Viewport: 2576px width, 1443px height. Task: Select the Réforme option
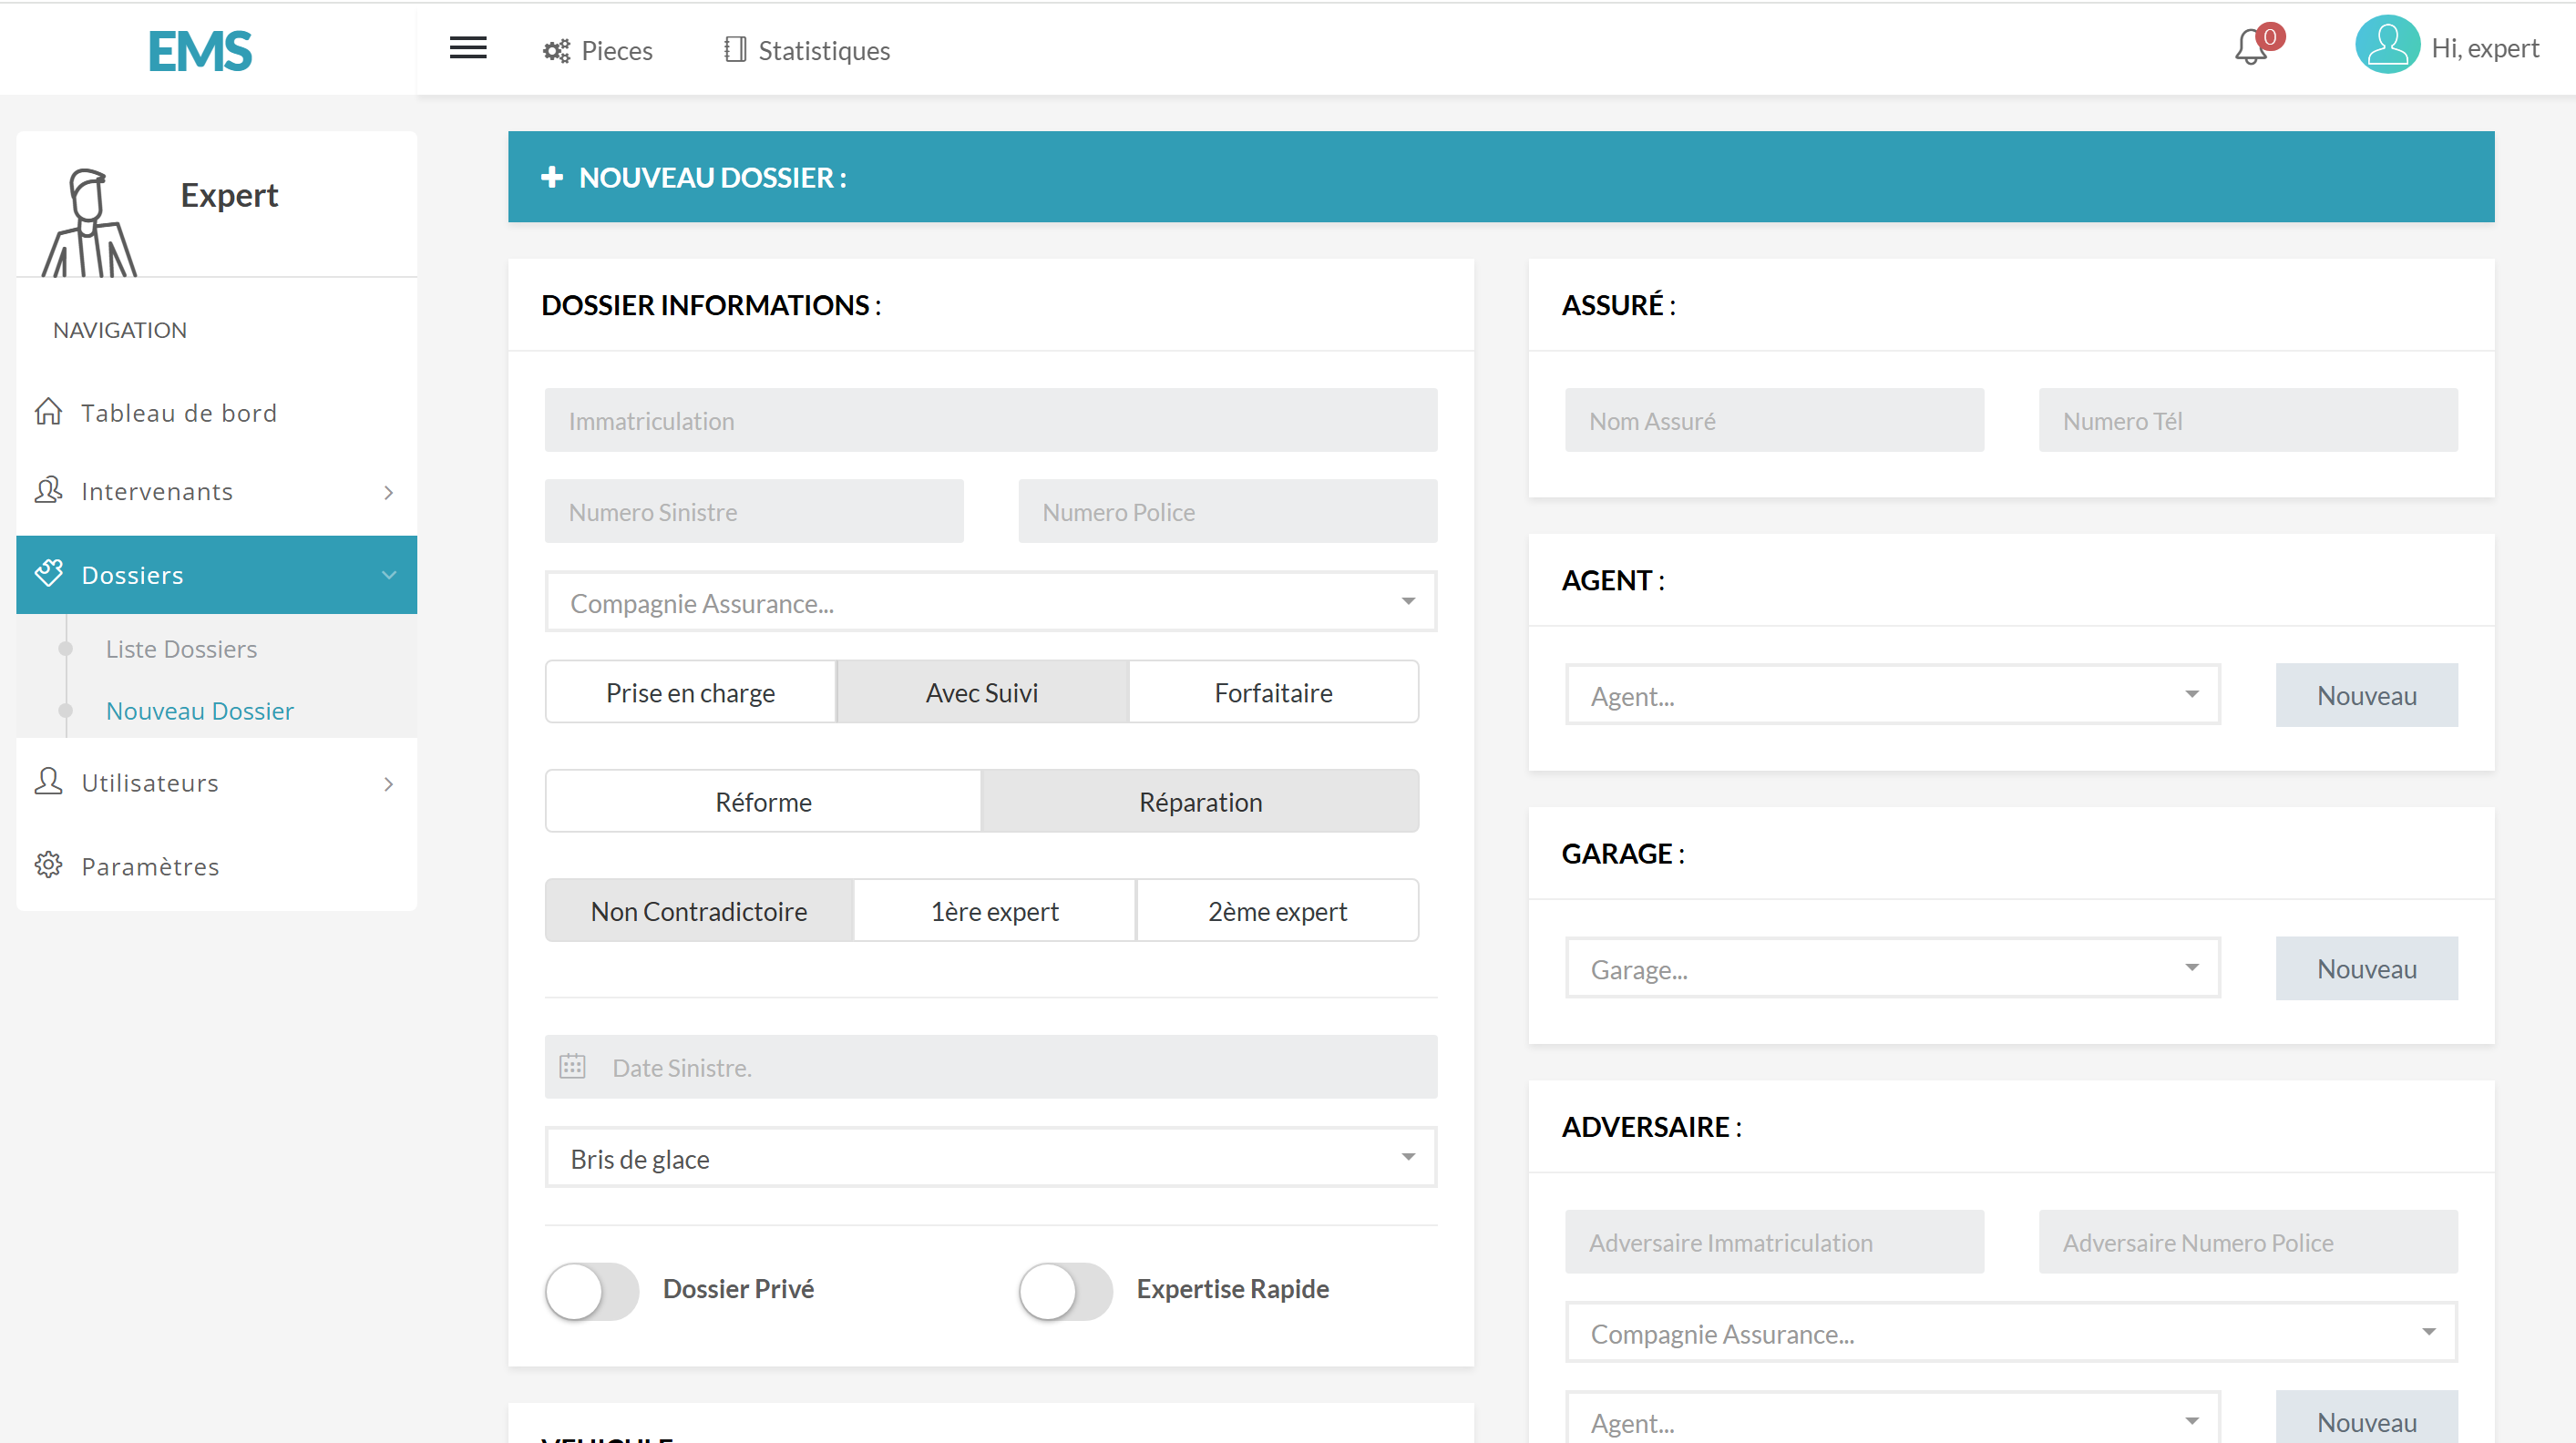click(x=763, y=801)
